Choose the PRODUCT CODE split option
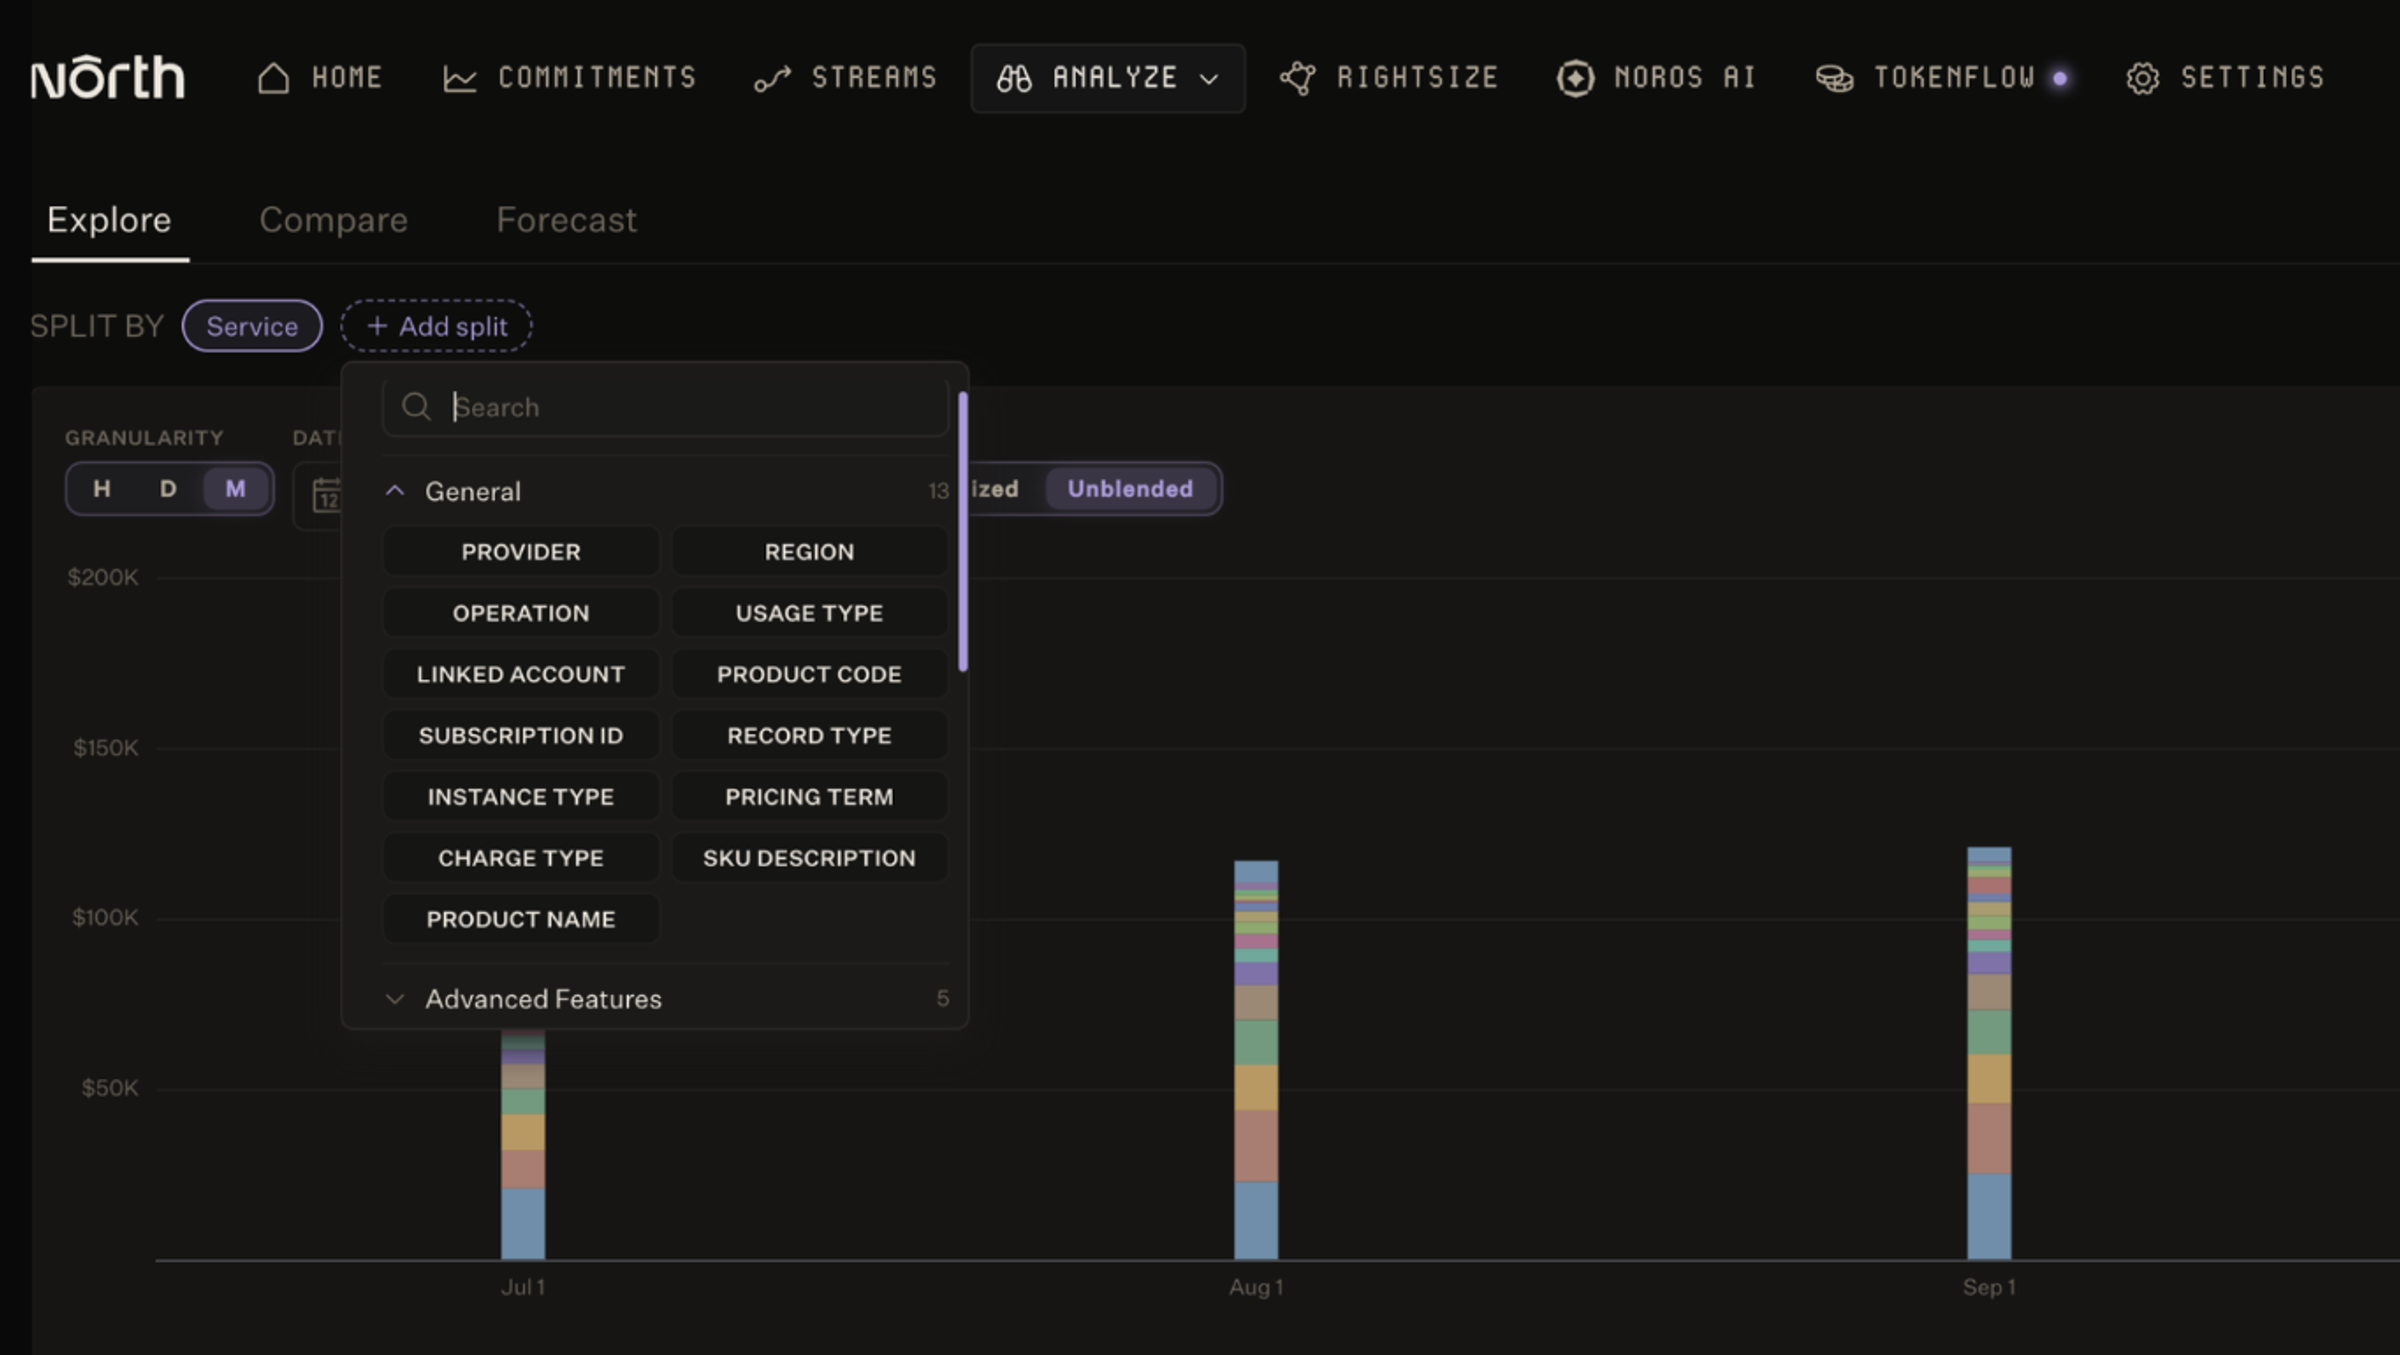 809,675
